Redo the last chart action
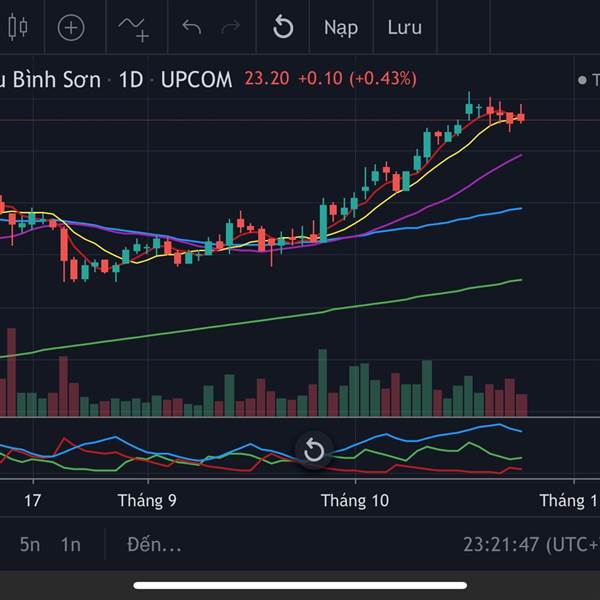The width and height of the screenshot is (600, 600). click(230, 27)
